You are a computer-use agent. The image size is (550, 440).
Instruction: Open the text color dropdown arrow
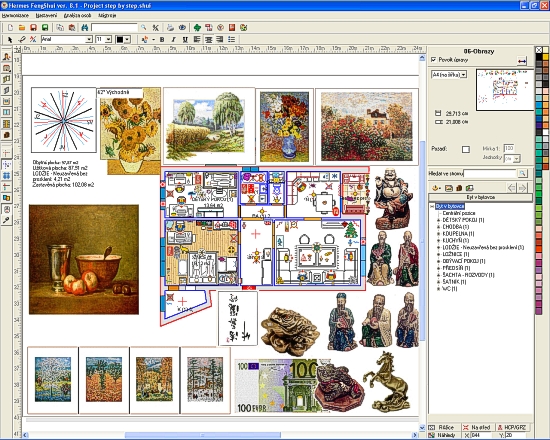click(127, 39)
